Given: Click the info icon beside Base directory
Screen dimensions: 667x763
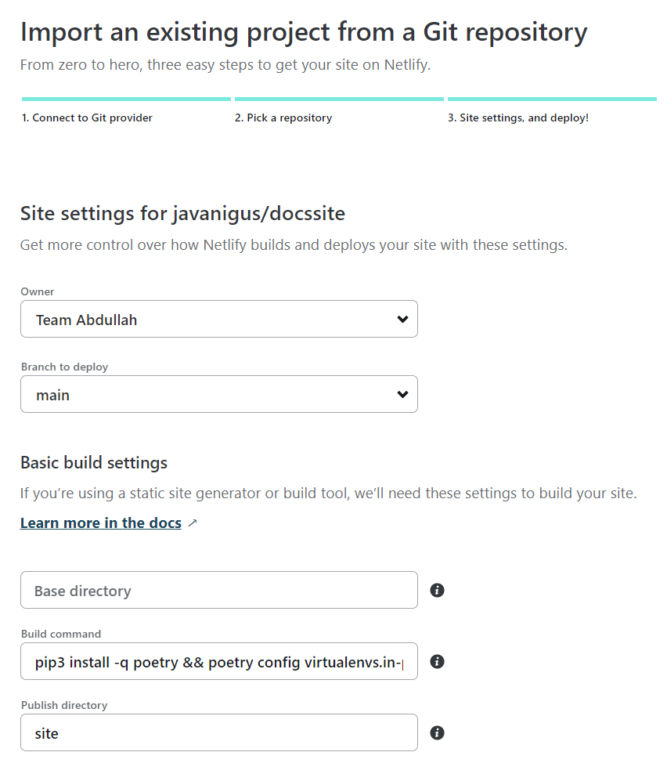Looking at the screenshot, I should [x=437, y=590].
